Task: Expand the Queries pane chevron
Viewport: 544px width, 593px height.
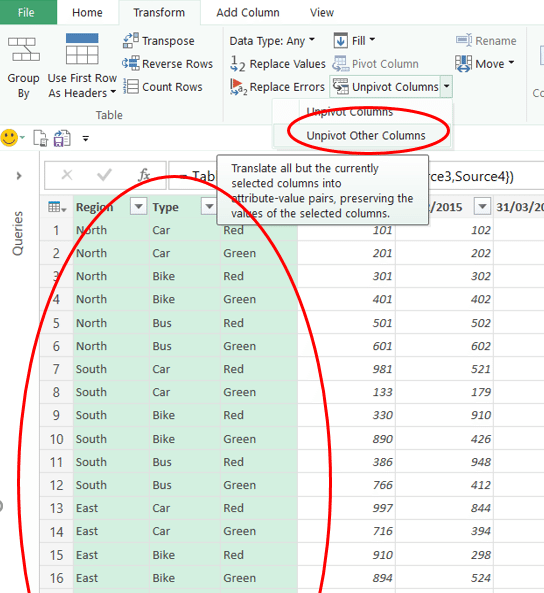Action: [19, 176]
